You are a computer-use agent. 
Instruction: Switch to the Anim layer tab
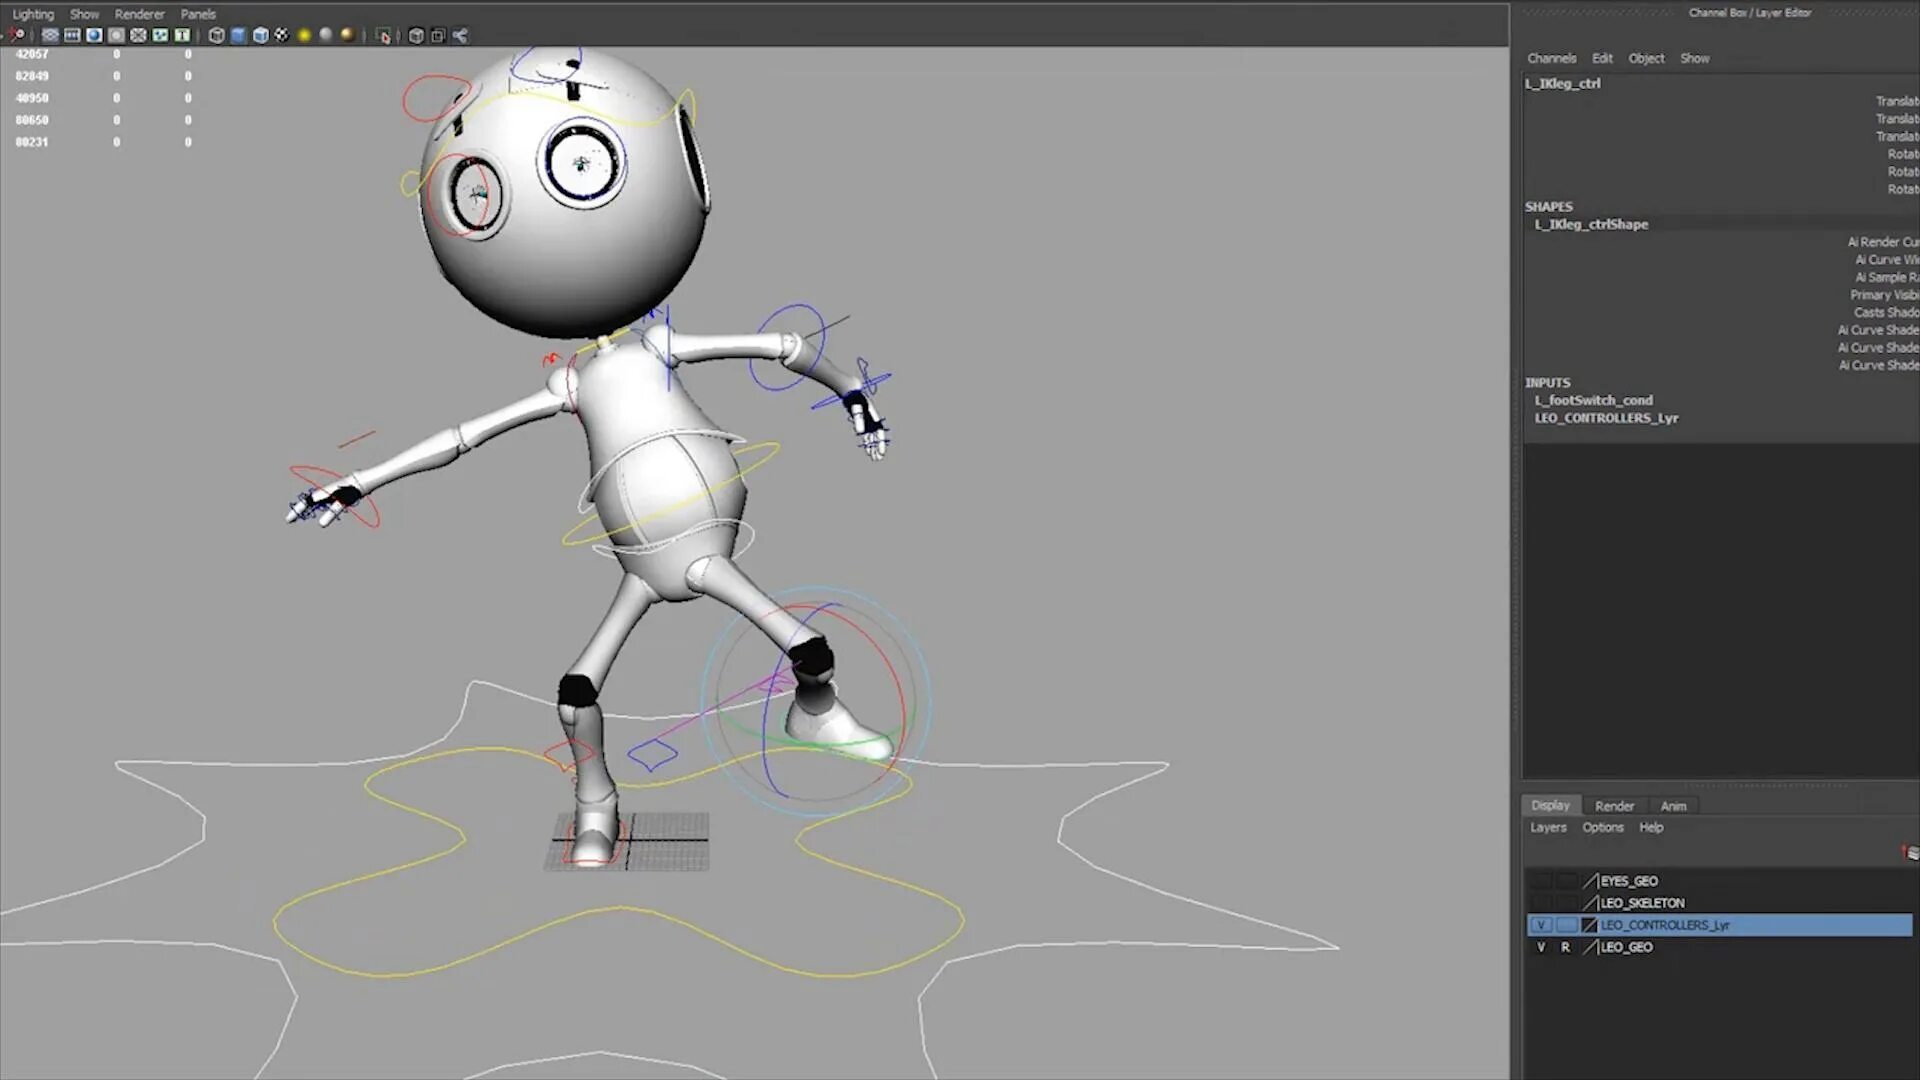(1673, 806)
